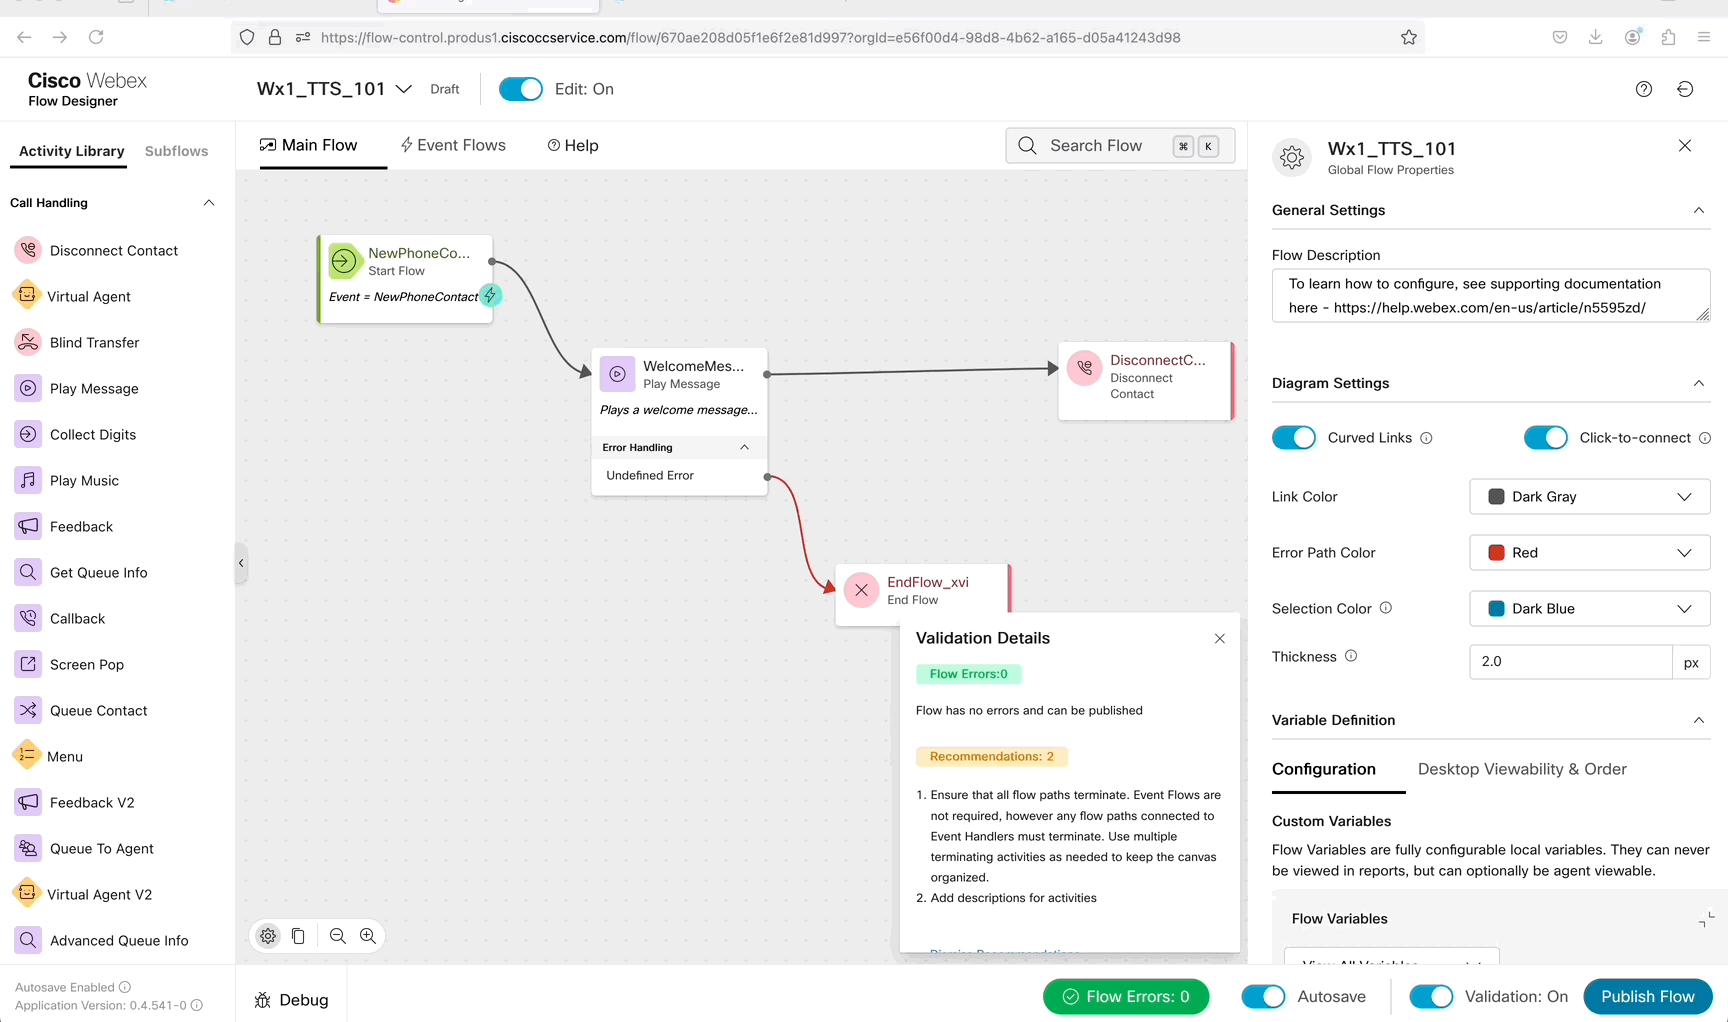
Task: Disable the Curved Links toggle
Action: pyautogui.click(x=1293, y=438)
